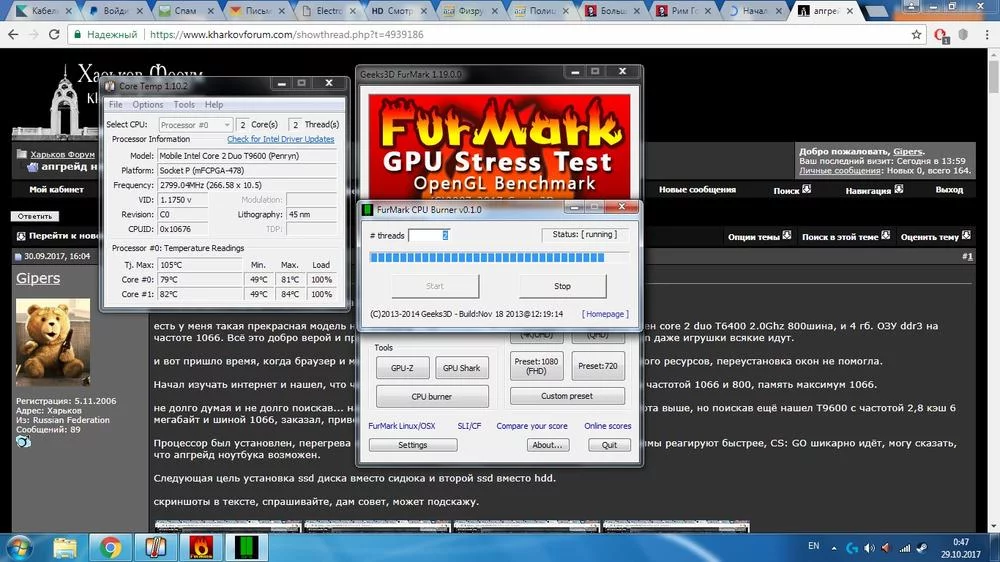Open Core Temp Options menu

pyautogui.click(x=147, y=105)
